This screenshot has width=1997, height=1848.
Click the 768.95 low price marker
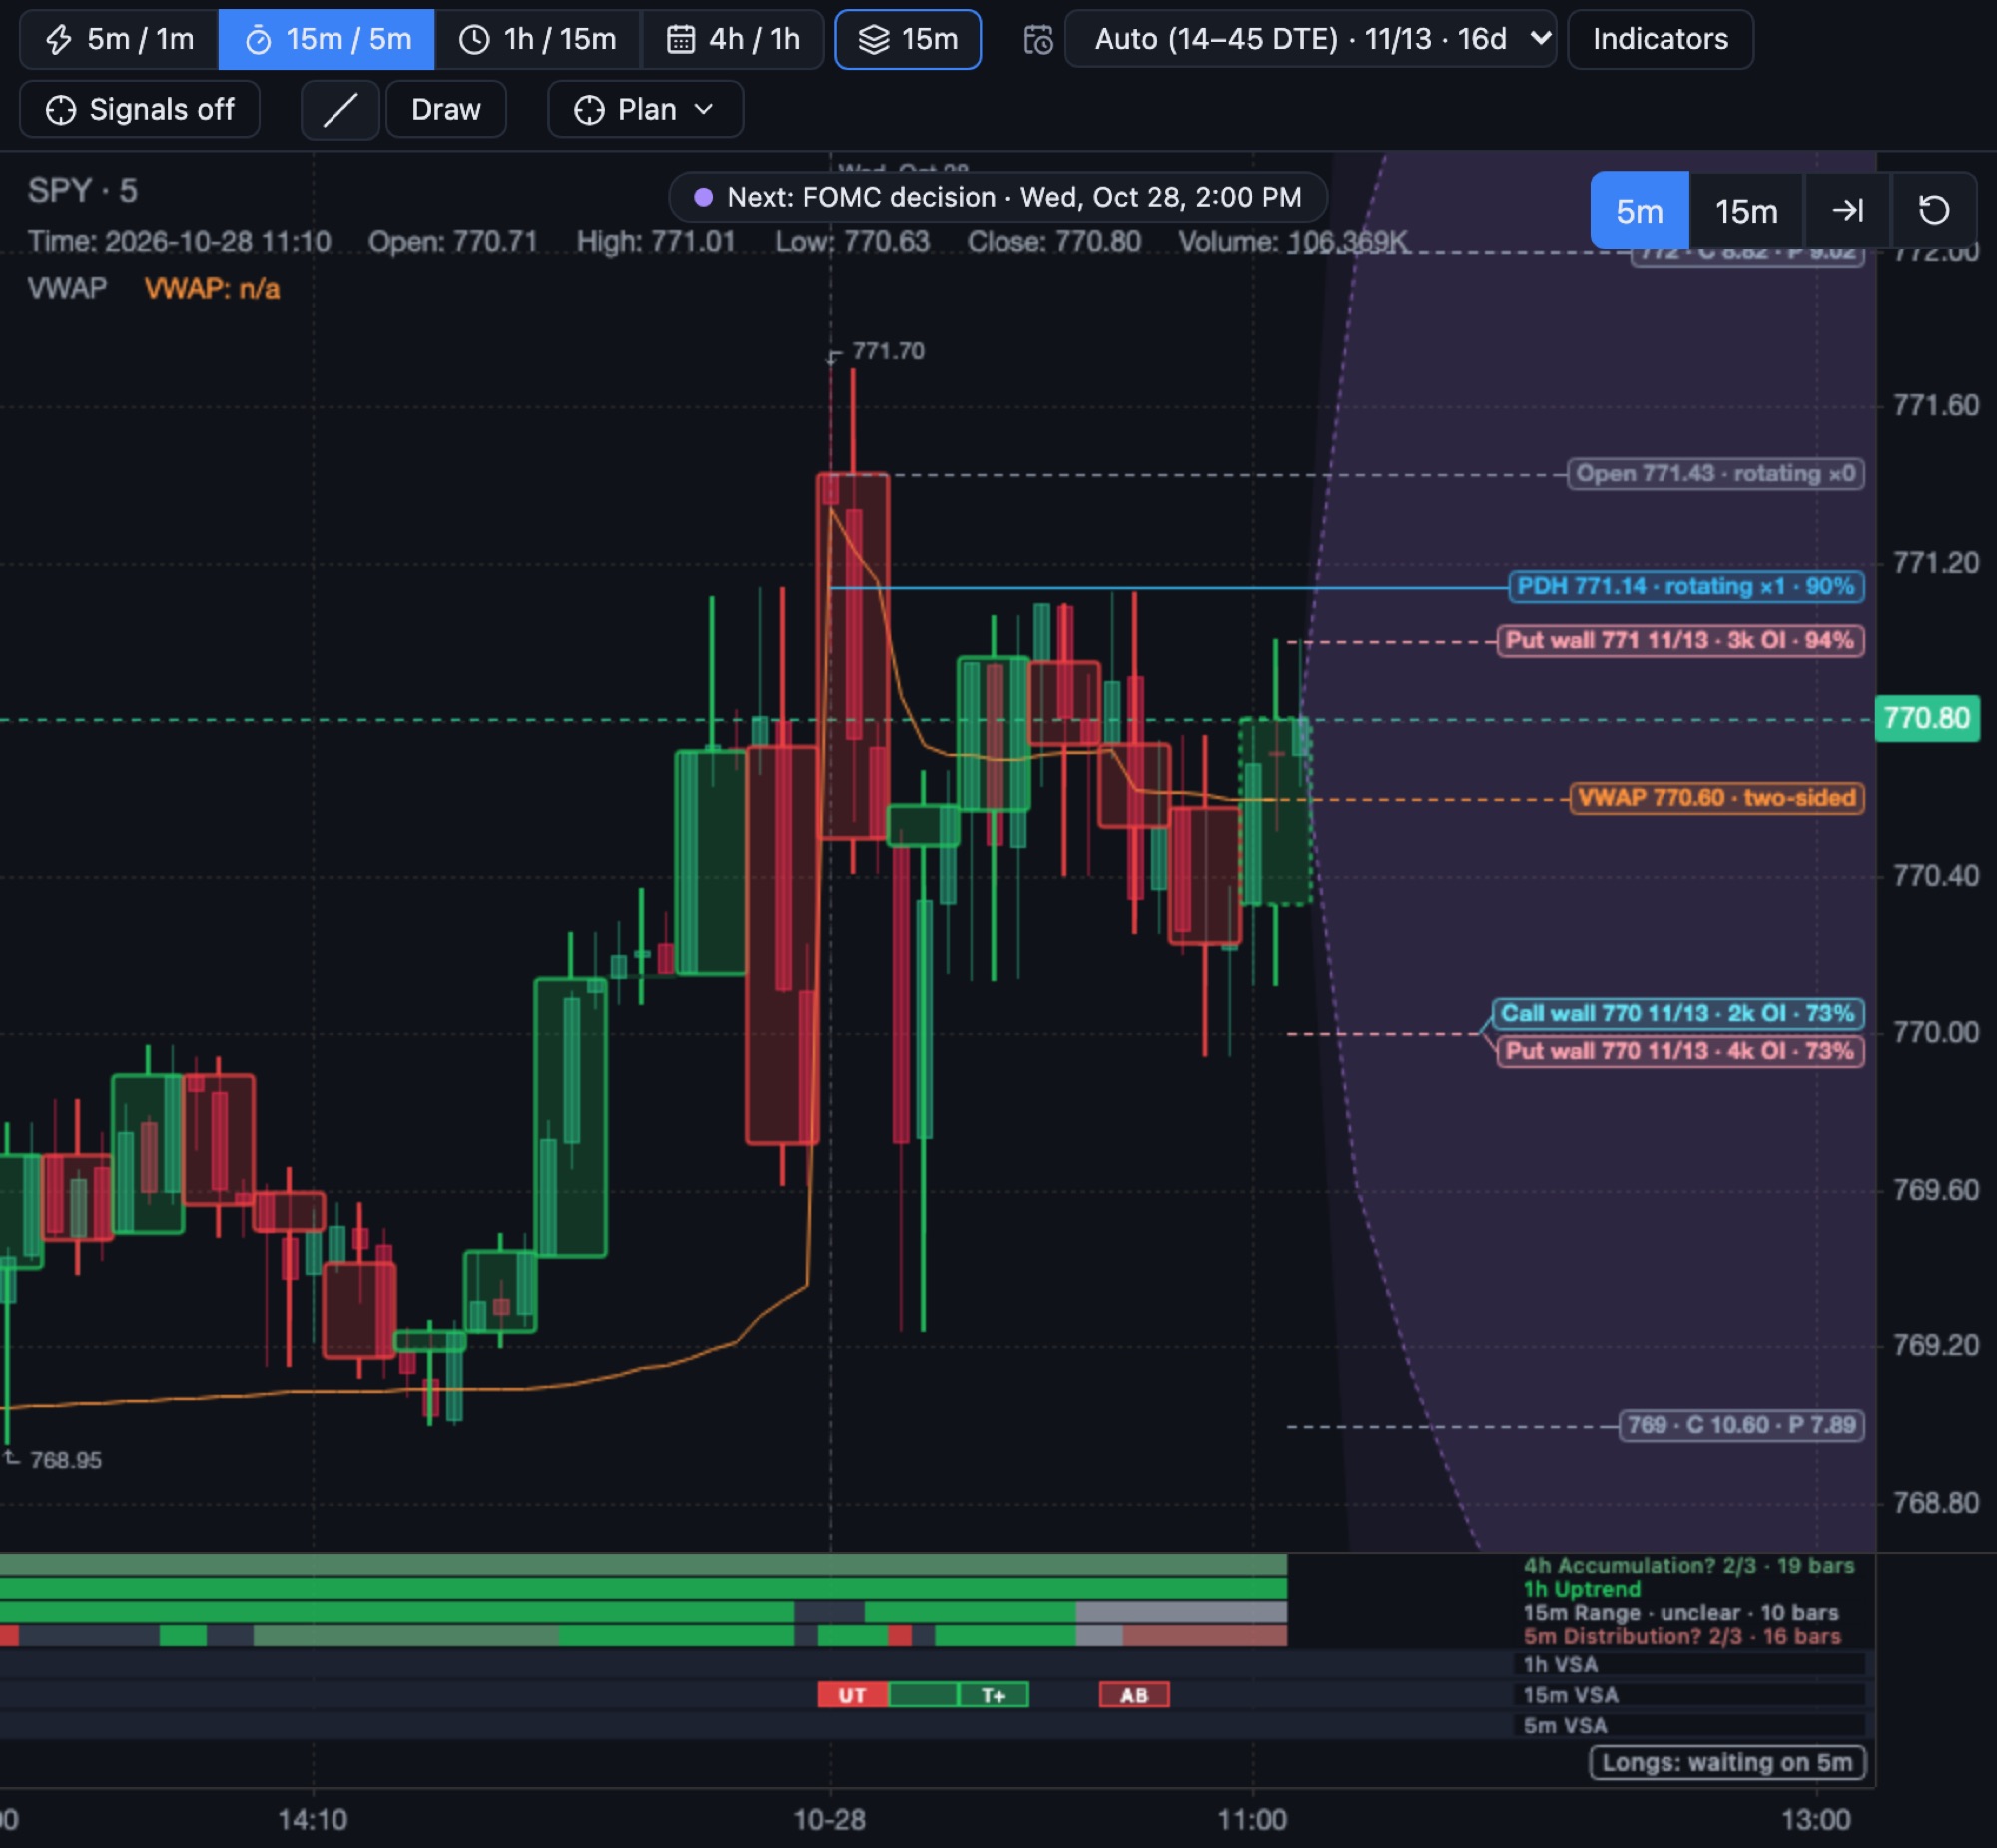coord(66,1460)
